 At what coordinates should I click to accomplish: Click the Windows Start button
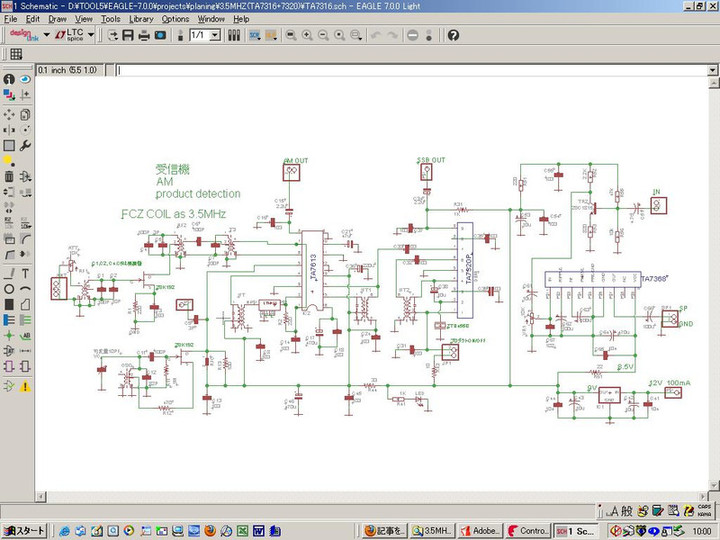24,530
